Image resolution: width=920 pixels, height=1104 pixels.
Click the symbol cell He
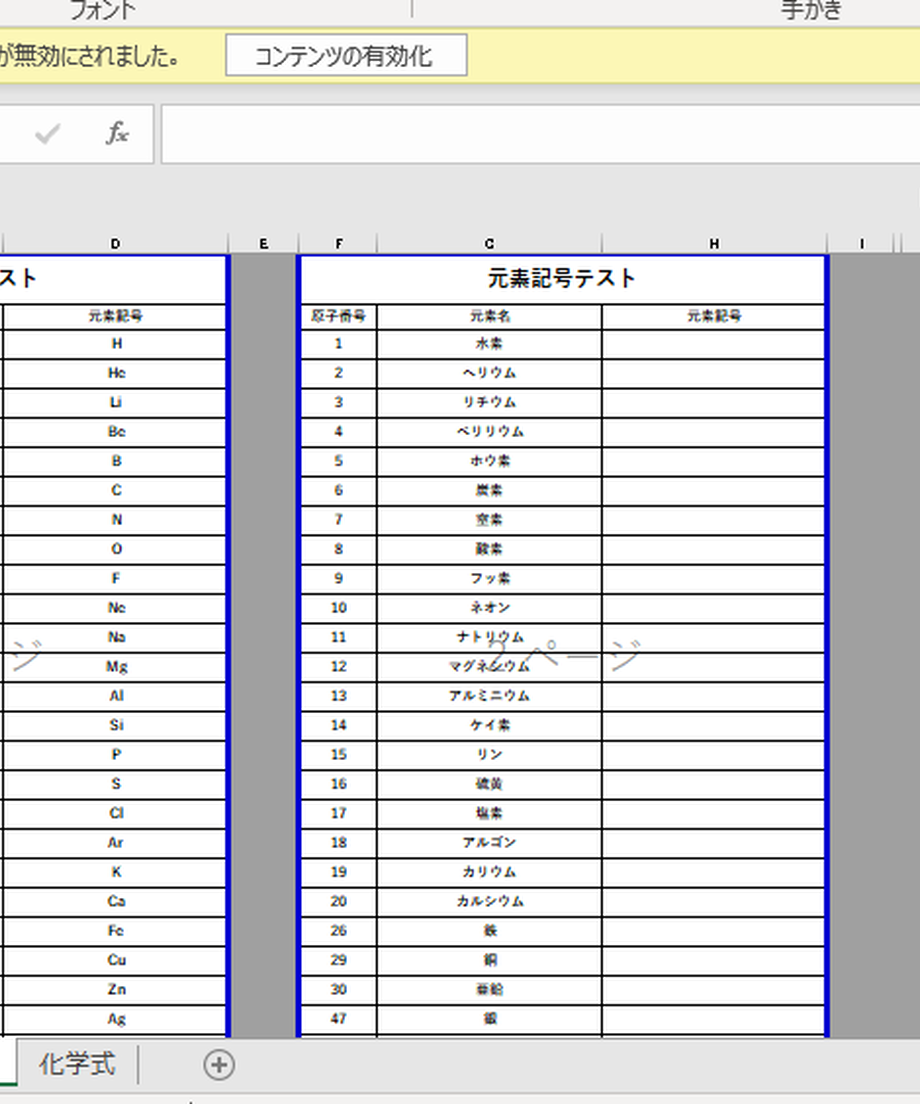tap(115, 373)
